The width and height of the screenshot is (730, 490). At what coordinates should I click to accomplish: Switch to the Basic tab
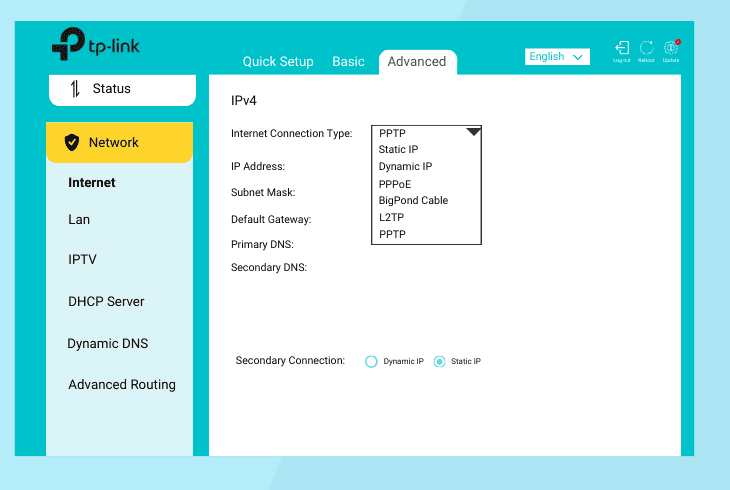[x=348, y=61]
